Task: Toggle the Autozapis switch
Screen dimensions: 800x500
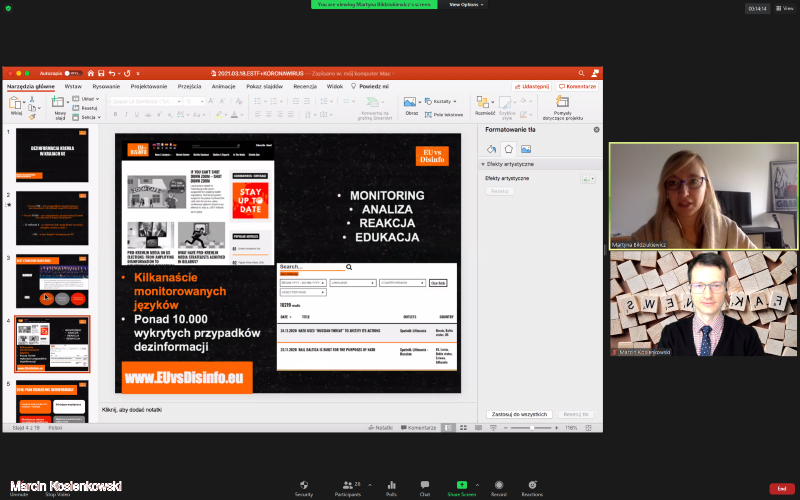Action: pos(73,73)
